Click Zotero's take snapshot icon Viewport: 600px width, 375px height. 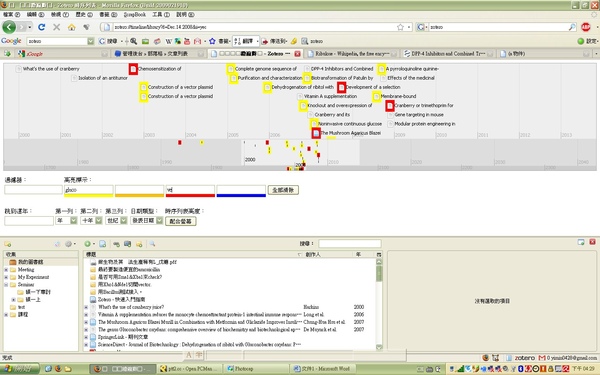click(127, 244)
